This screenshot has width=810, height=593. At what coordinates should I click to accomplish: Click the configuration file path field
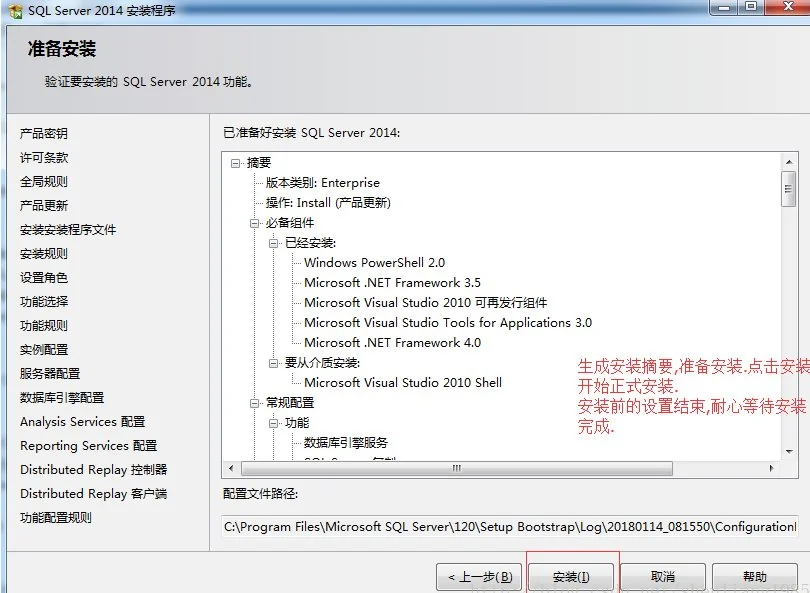point(509,526)
